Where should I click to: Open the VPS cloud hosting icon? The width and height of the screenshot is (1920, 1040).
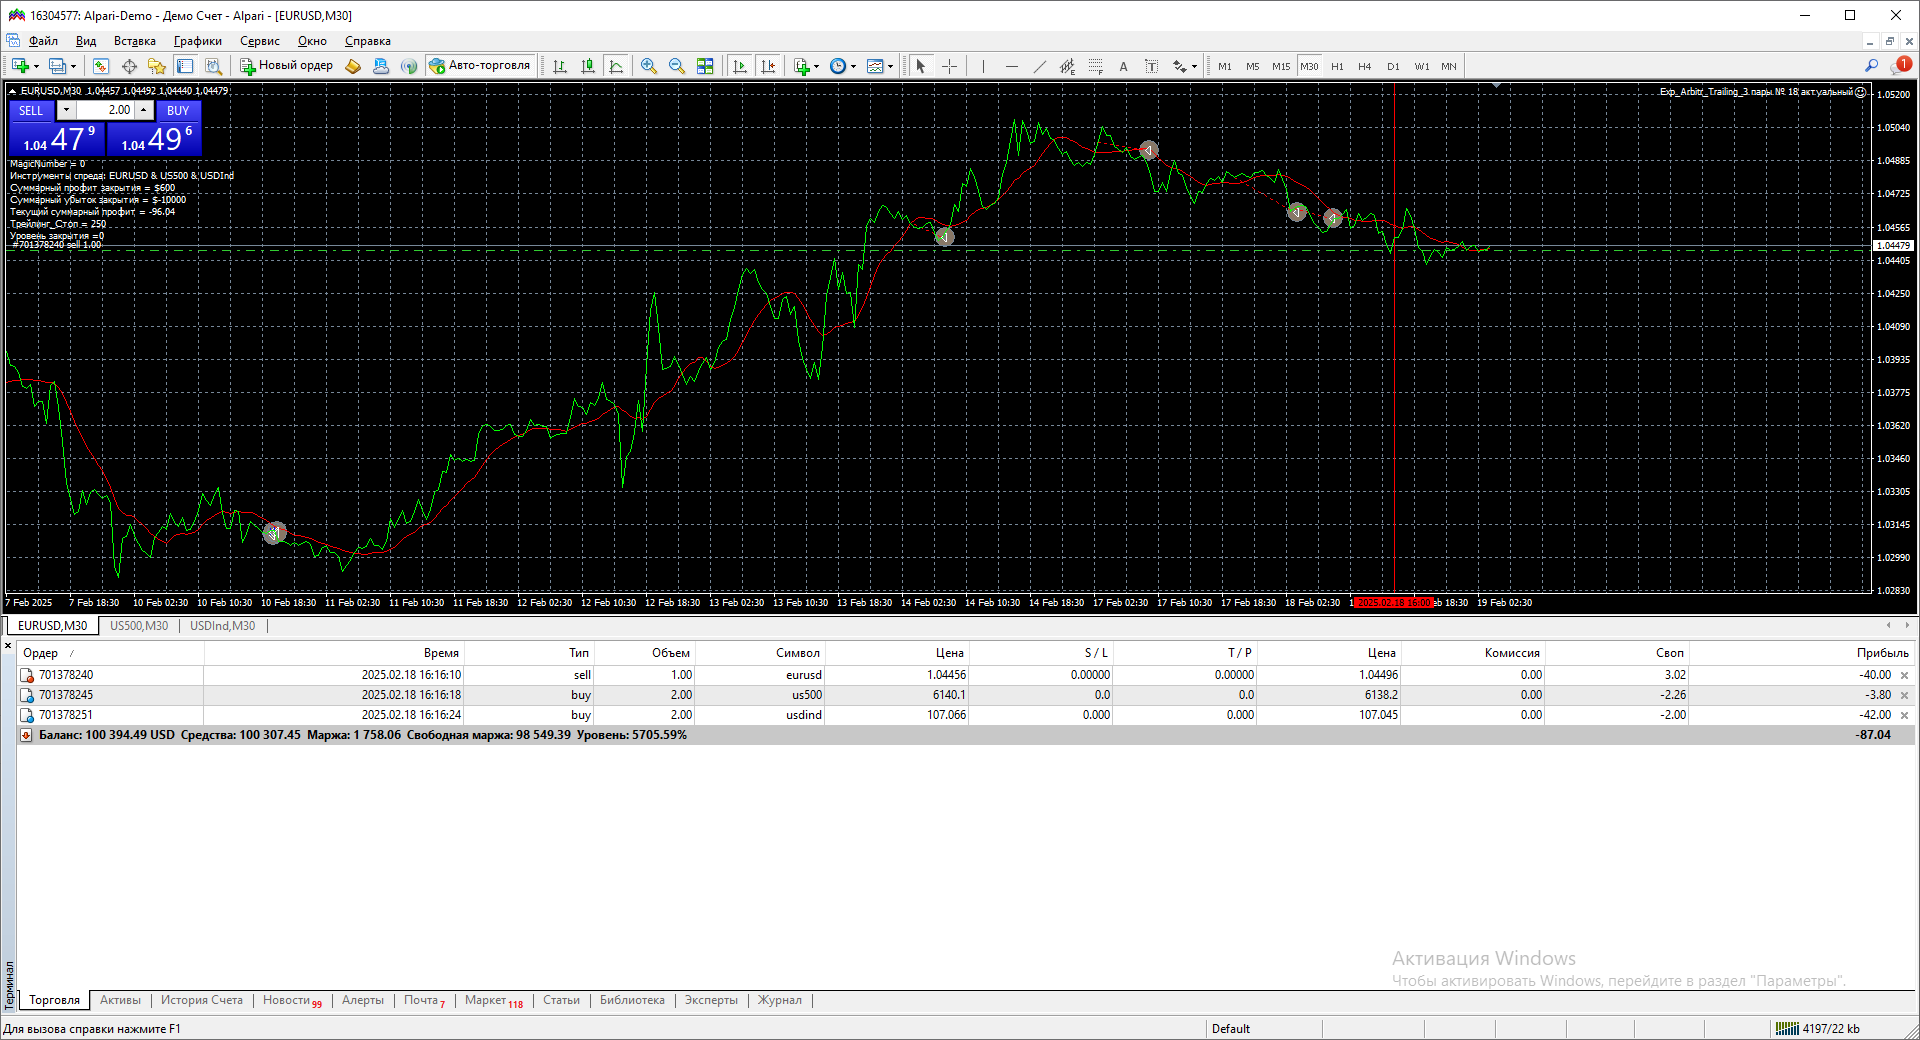381,66
